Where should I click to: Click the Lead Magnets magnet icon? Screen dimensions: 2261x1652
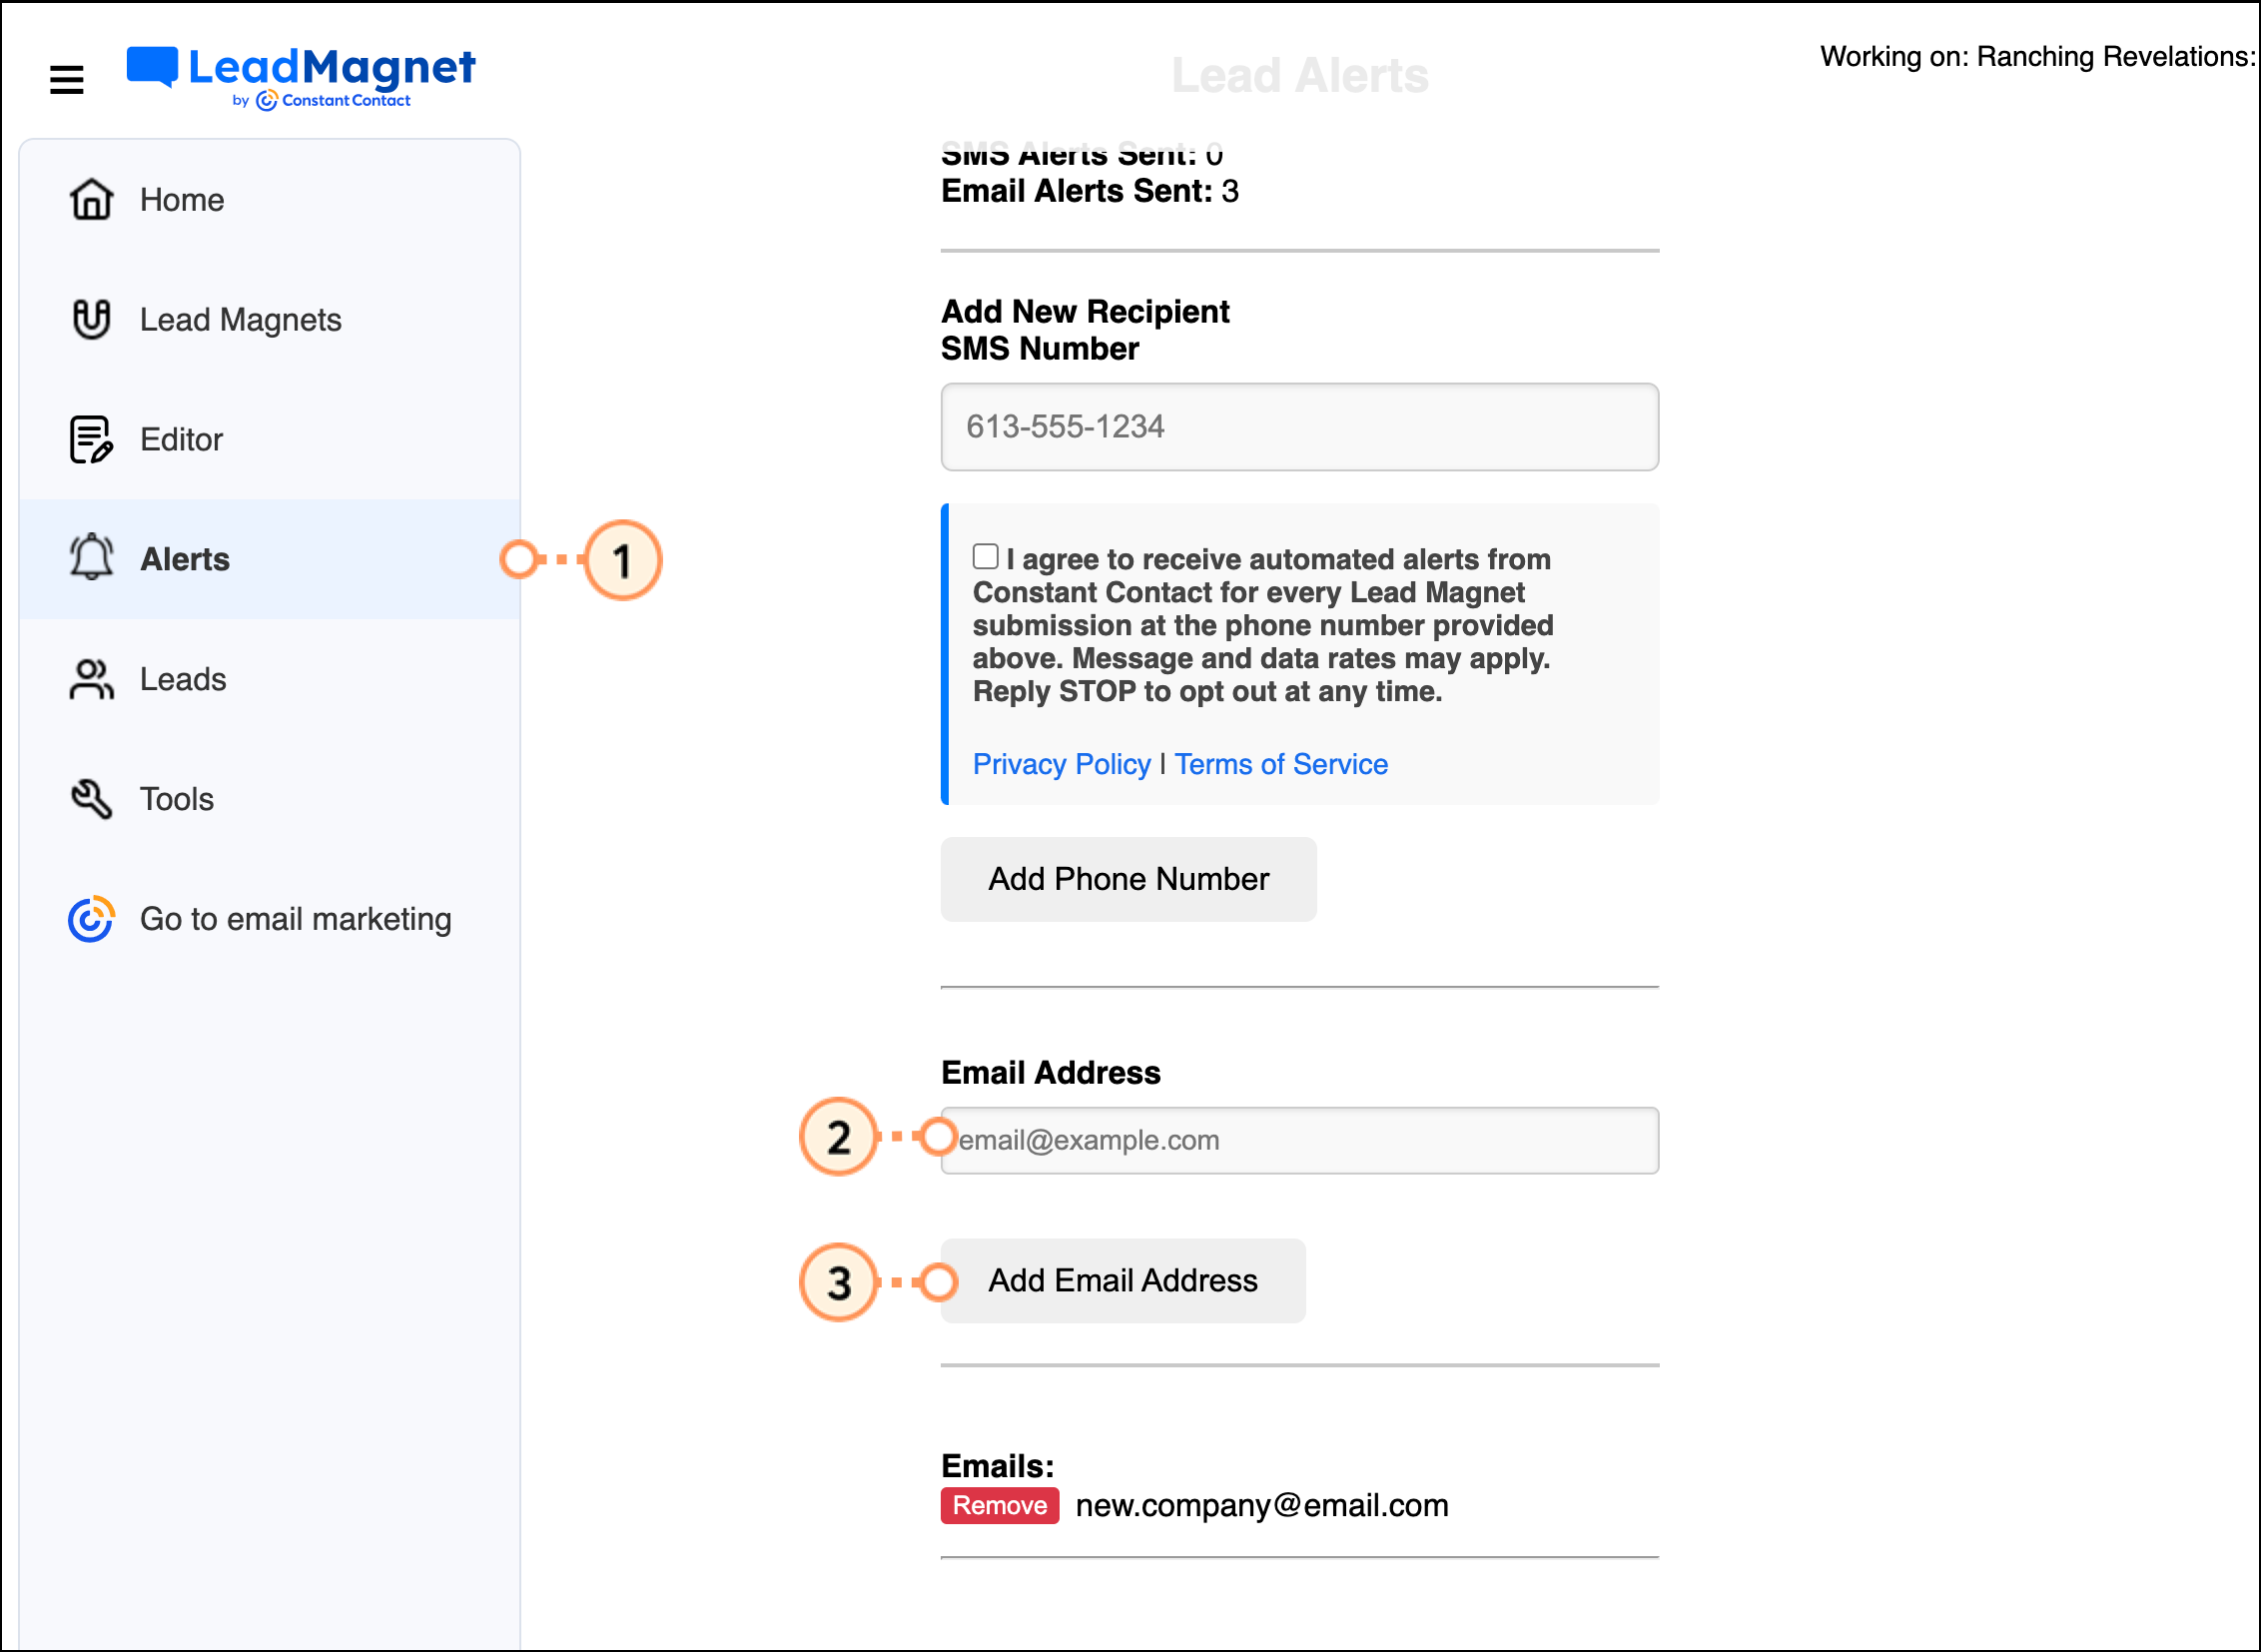pos(91,319)
